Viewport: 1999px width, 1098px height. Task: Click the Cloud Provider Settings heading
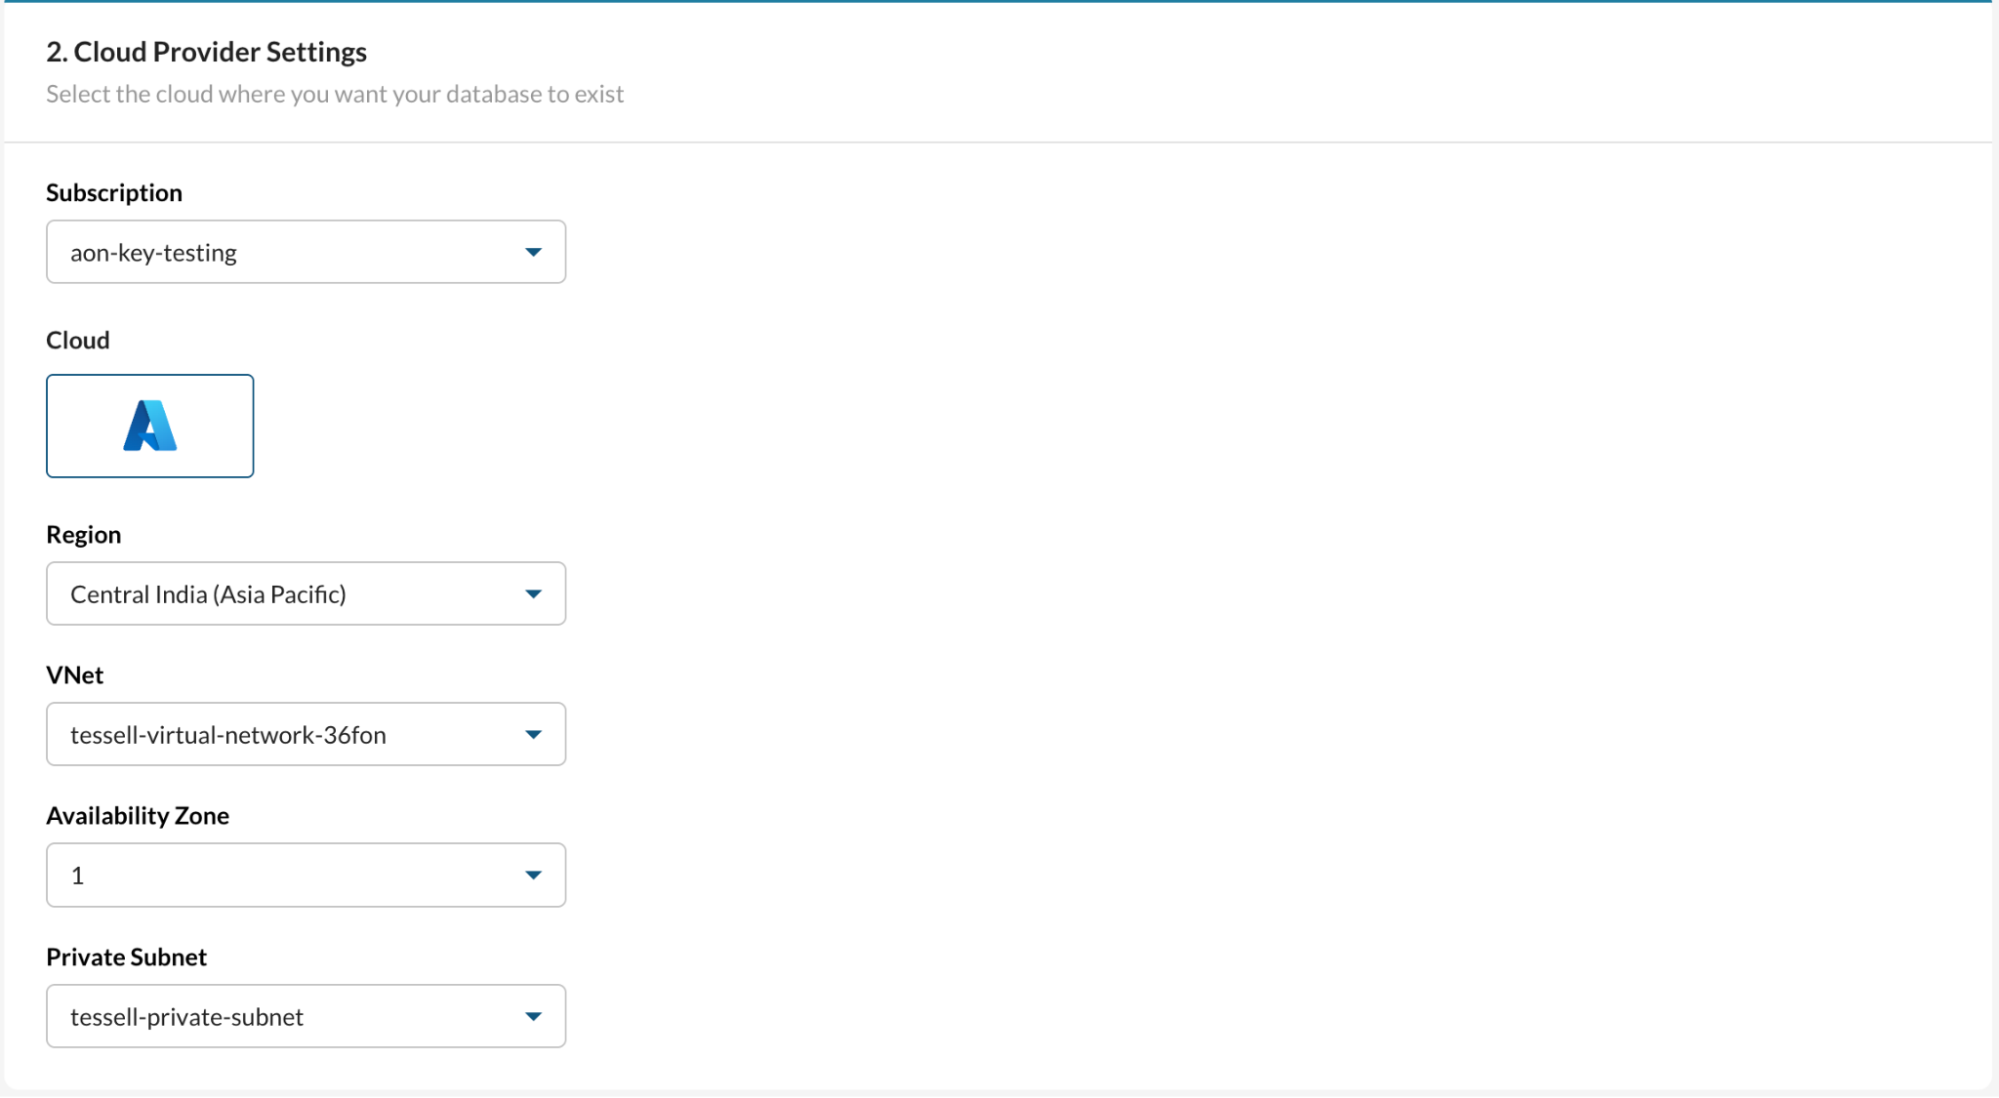(x=206, y=52)
